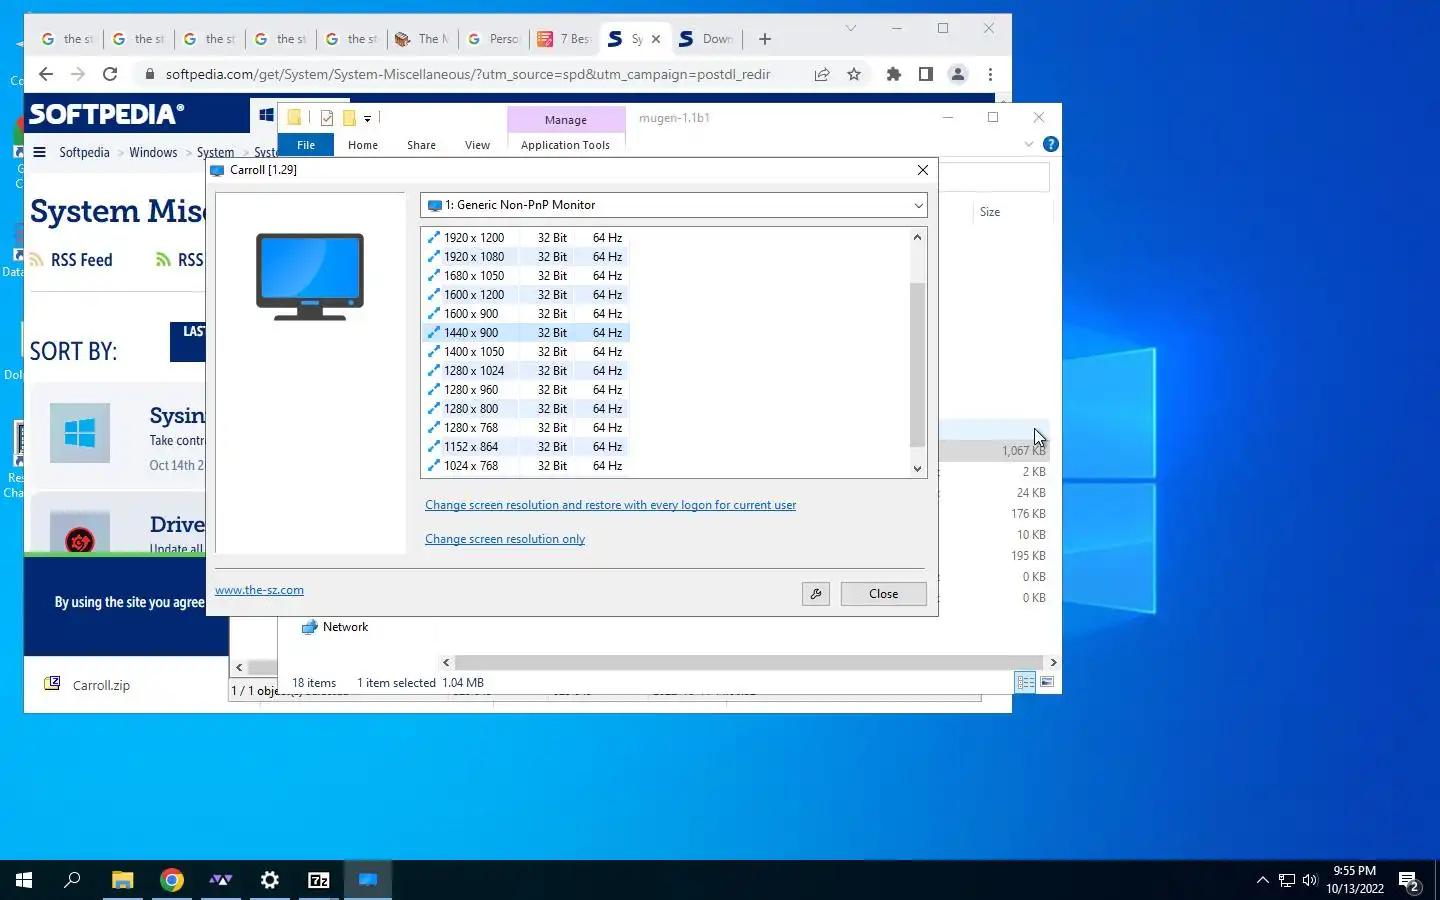Open the www.the-sz.com link

tap(259, 590)
